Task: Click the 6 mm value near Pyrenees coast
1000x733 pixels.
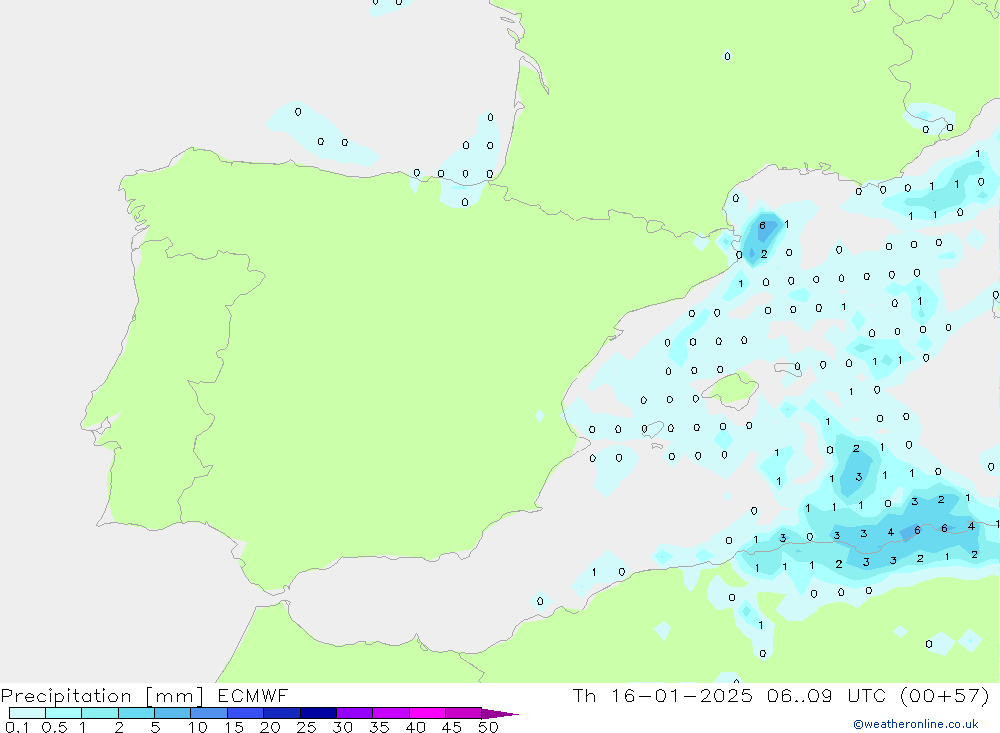Action: click(x=762, y=226)
